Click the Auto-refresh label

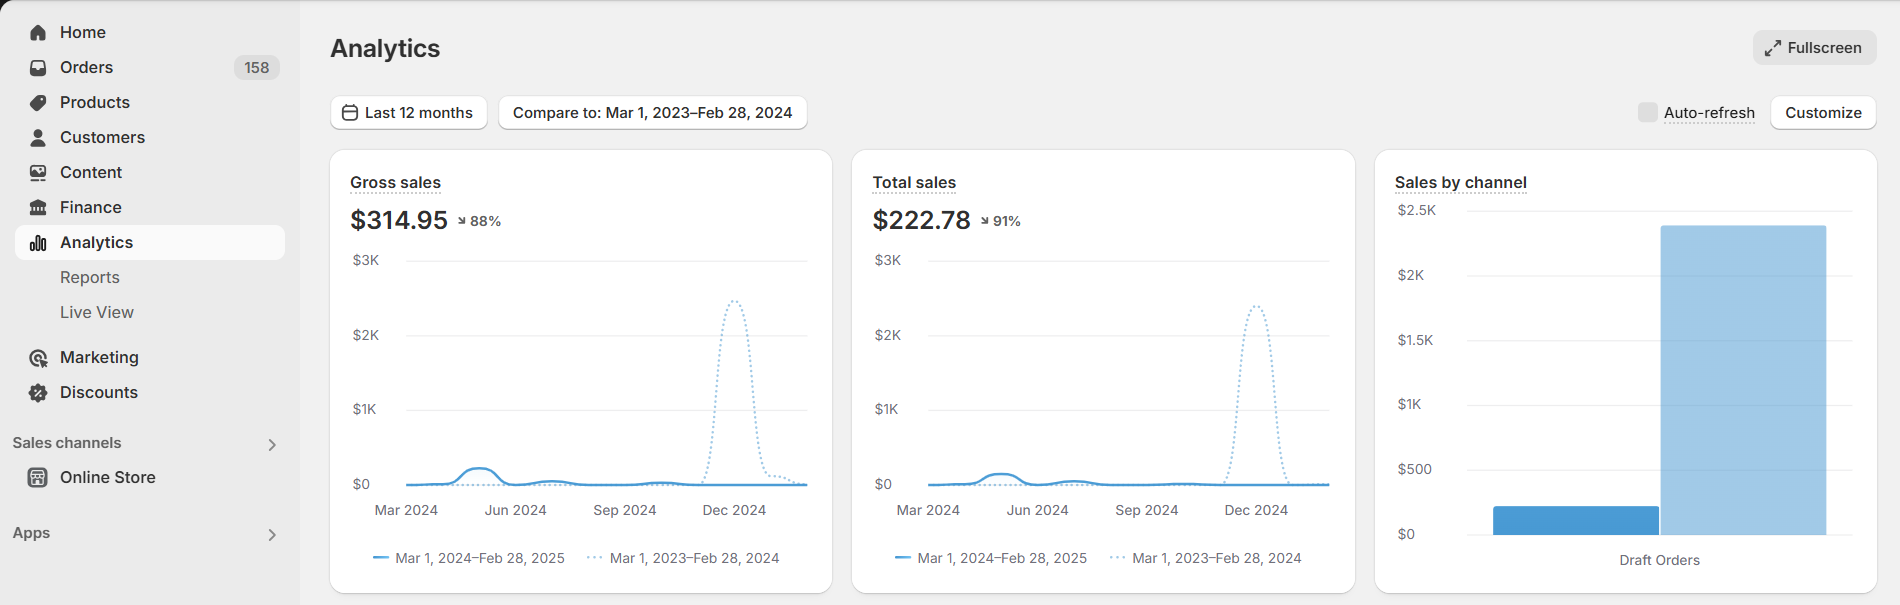[1709, 113]
